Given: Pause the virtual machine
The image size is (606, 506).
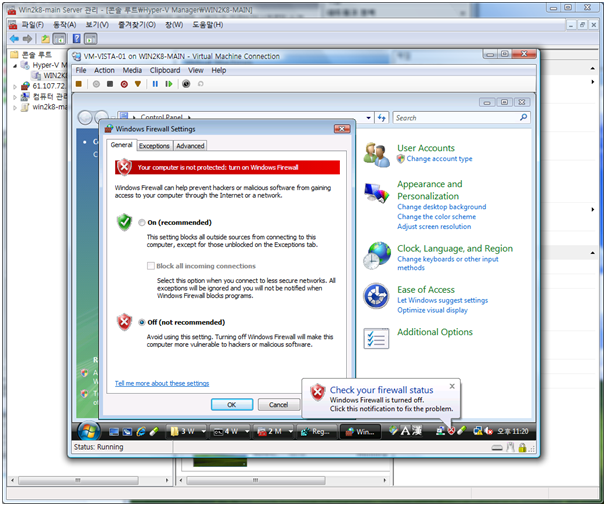Looking at the screenshot, I should point(155,84).
